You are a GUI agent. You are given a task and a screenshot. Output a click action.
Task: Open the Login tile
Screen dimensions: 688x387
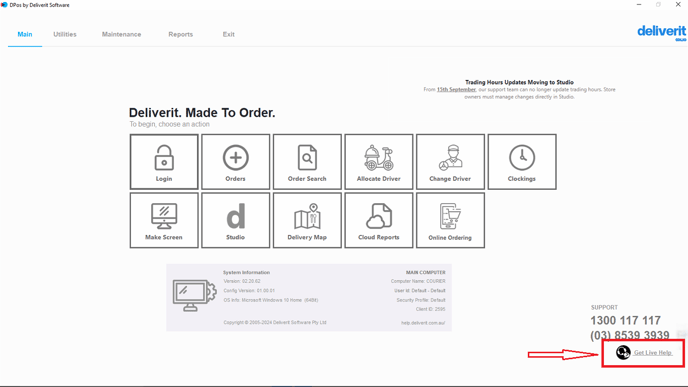pyautogui.click(x=164, y=162)
